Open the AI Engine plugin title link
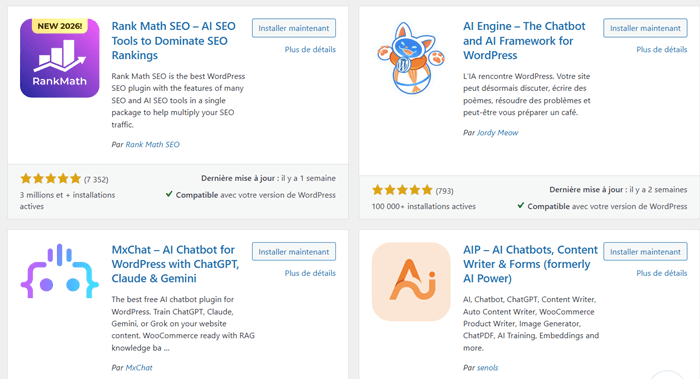Viewport: 700px width, 379px height. [x=524, y=41]
